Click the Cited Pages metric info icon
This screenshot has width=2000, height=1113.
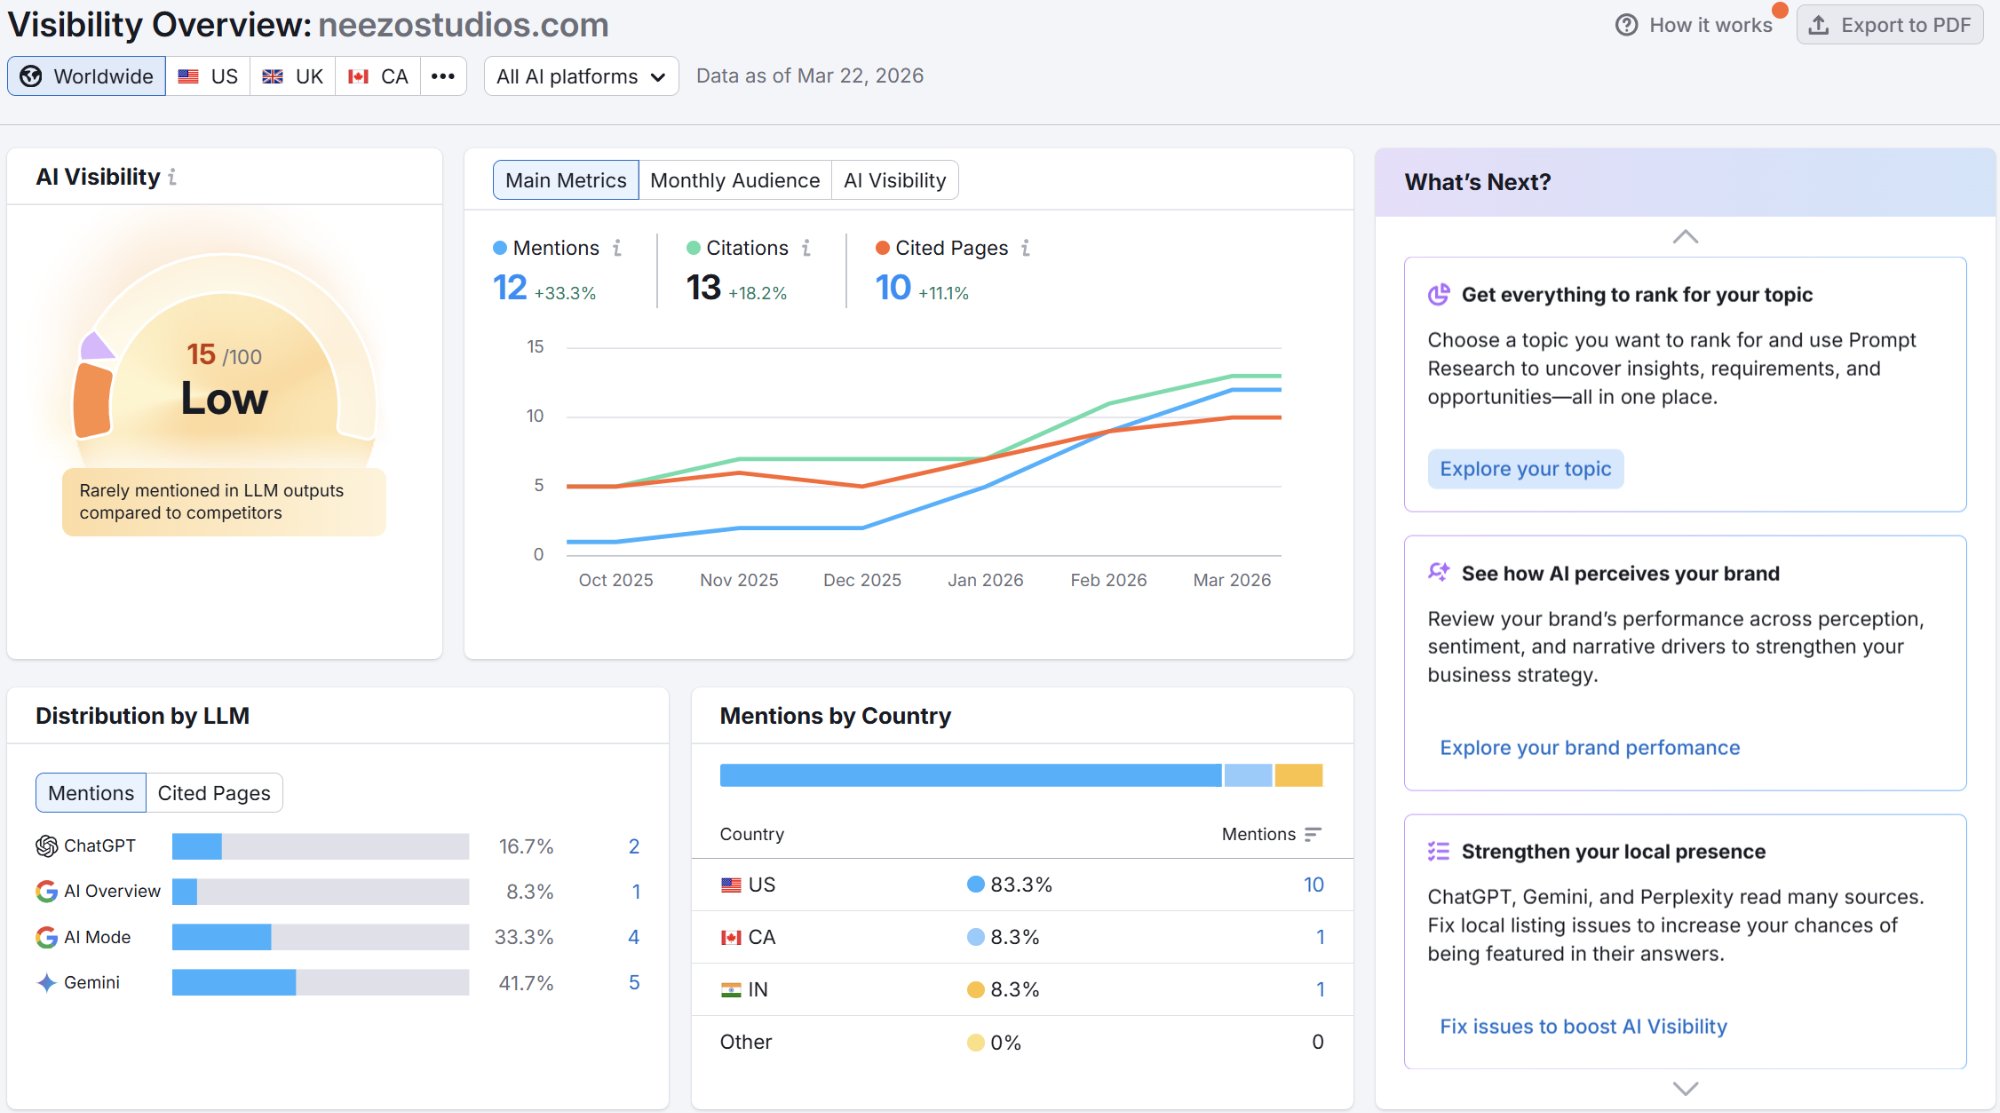point(1025,248)
